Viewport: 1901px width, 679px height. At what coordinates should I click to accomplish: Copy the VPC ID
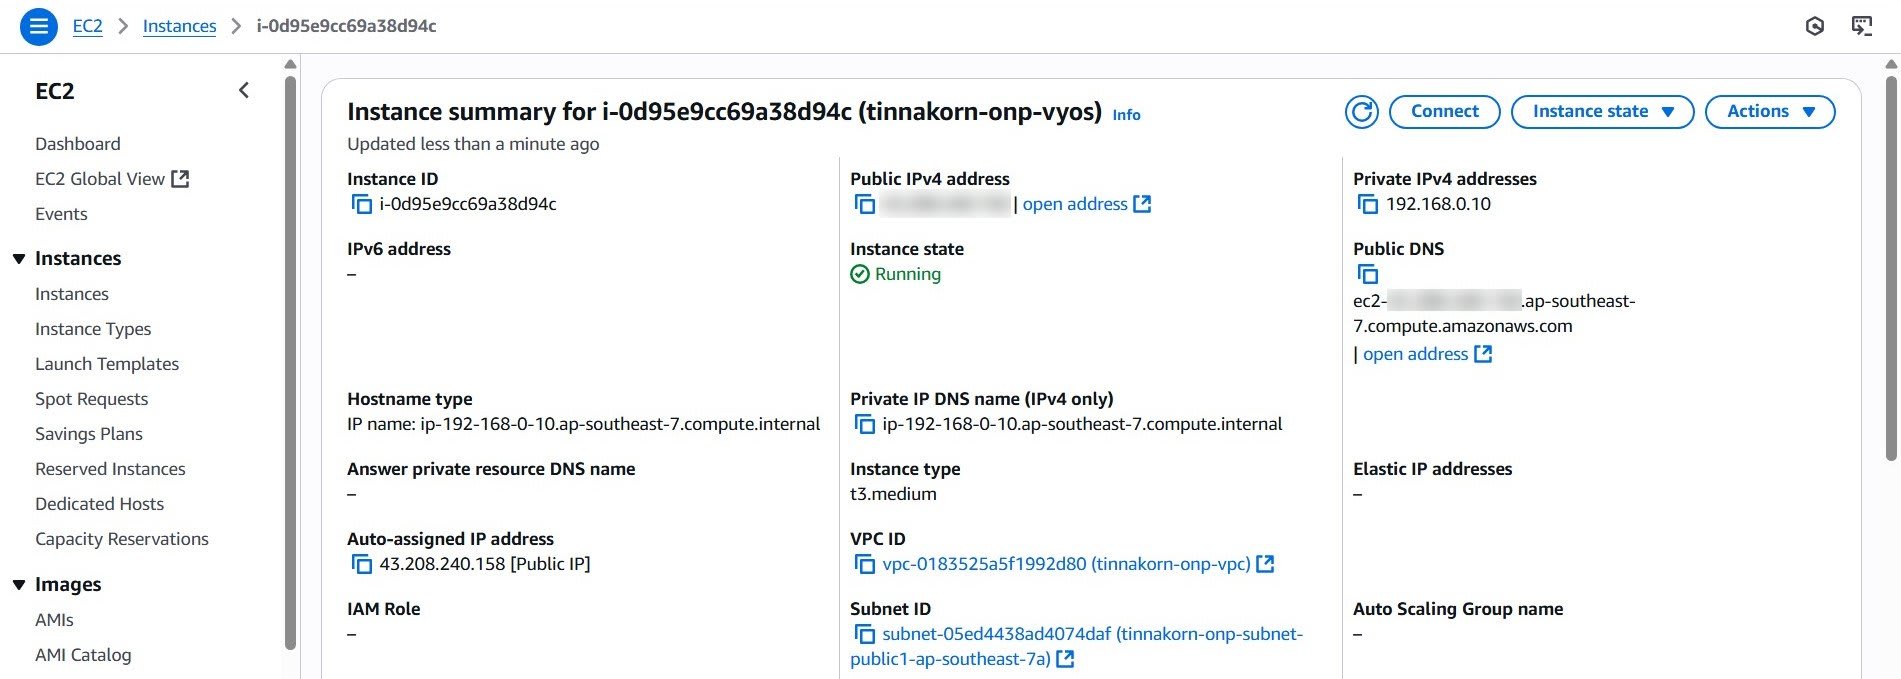coord(864,564)
